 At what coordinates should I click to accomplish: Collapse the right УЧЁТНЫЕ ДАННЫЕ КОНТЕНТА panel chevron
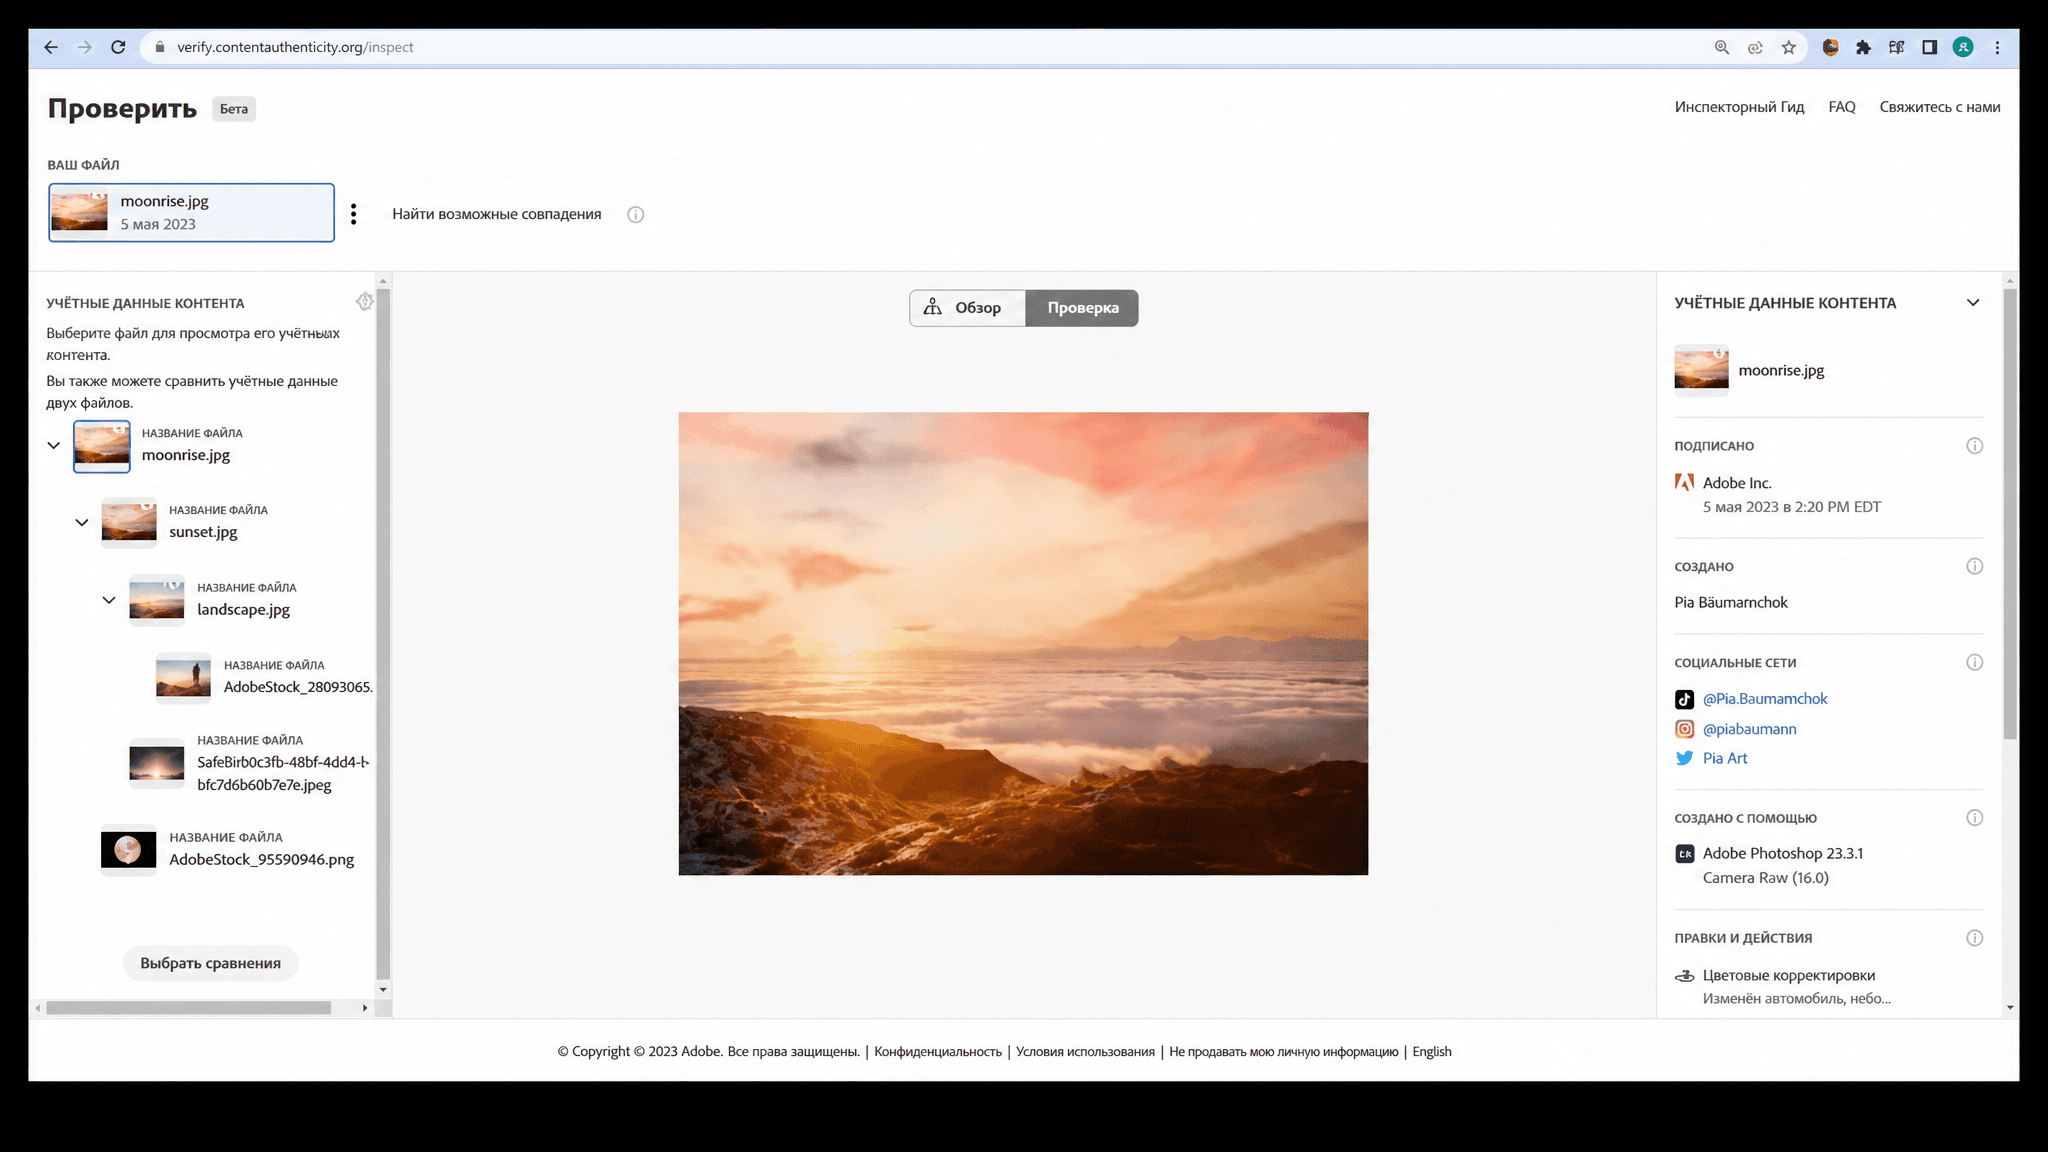[x=1972, y=303]
